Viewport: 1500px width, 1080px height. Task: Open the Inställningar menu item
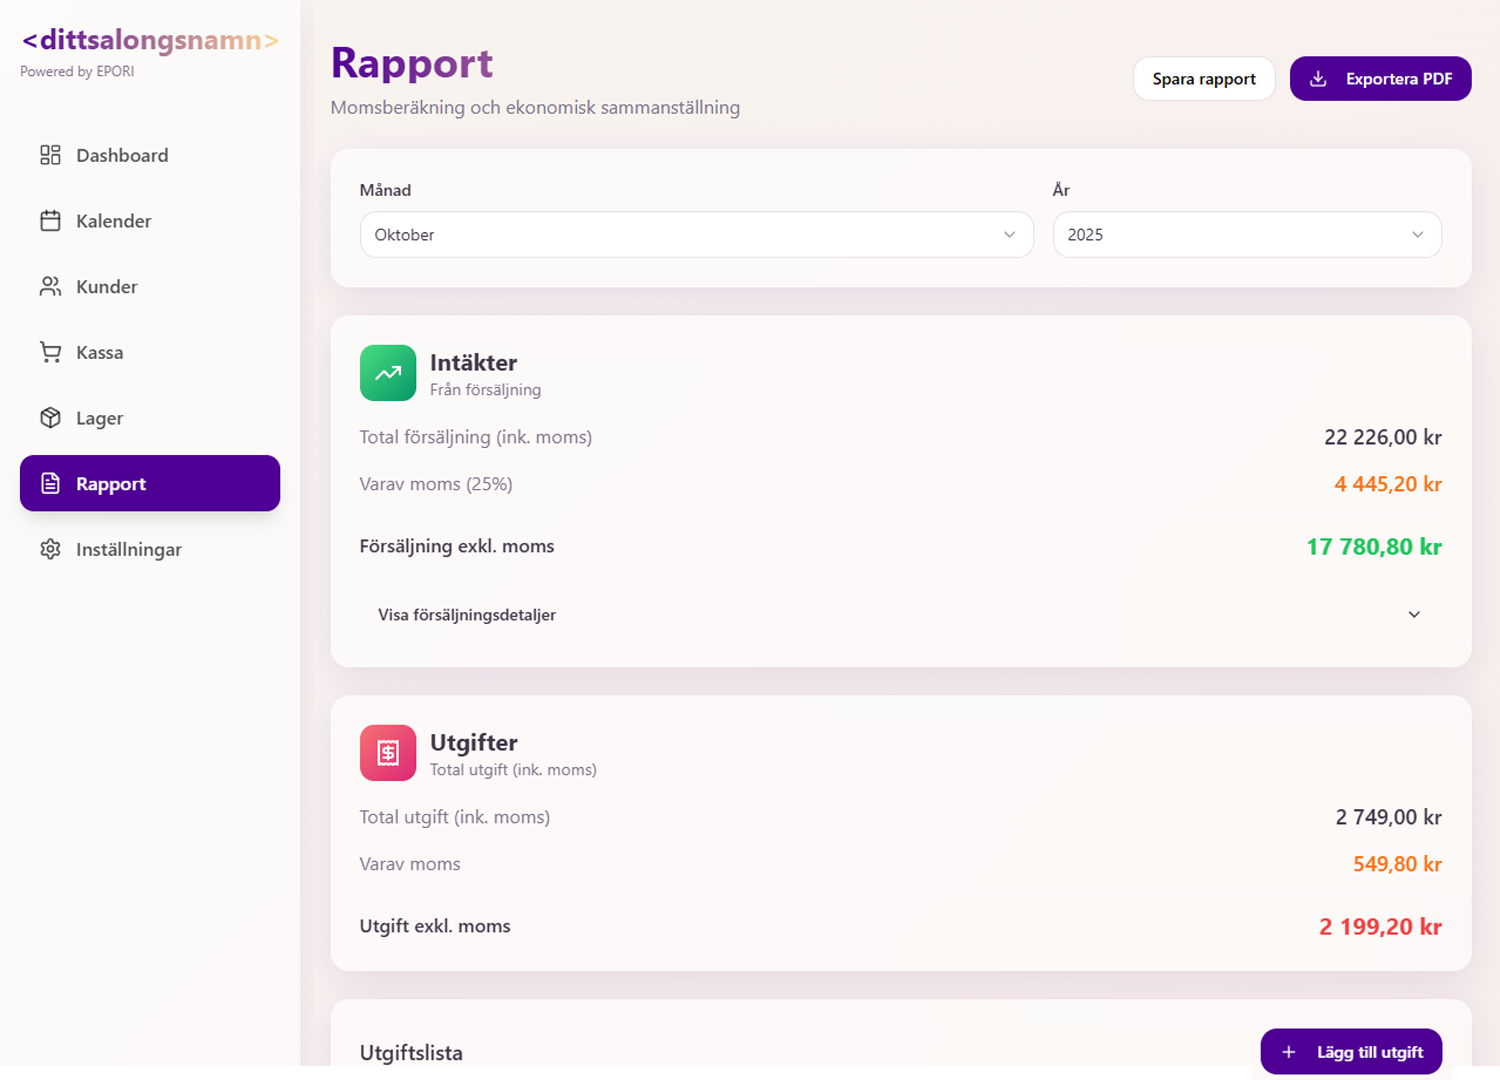(x=128, y=549)
